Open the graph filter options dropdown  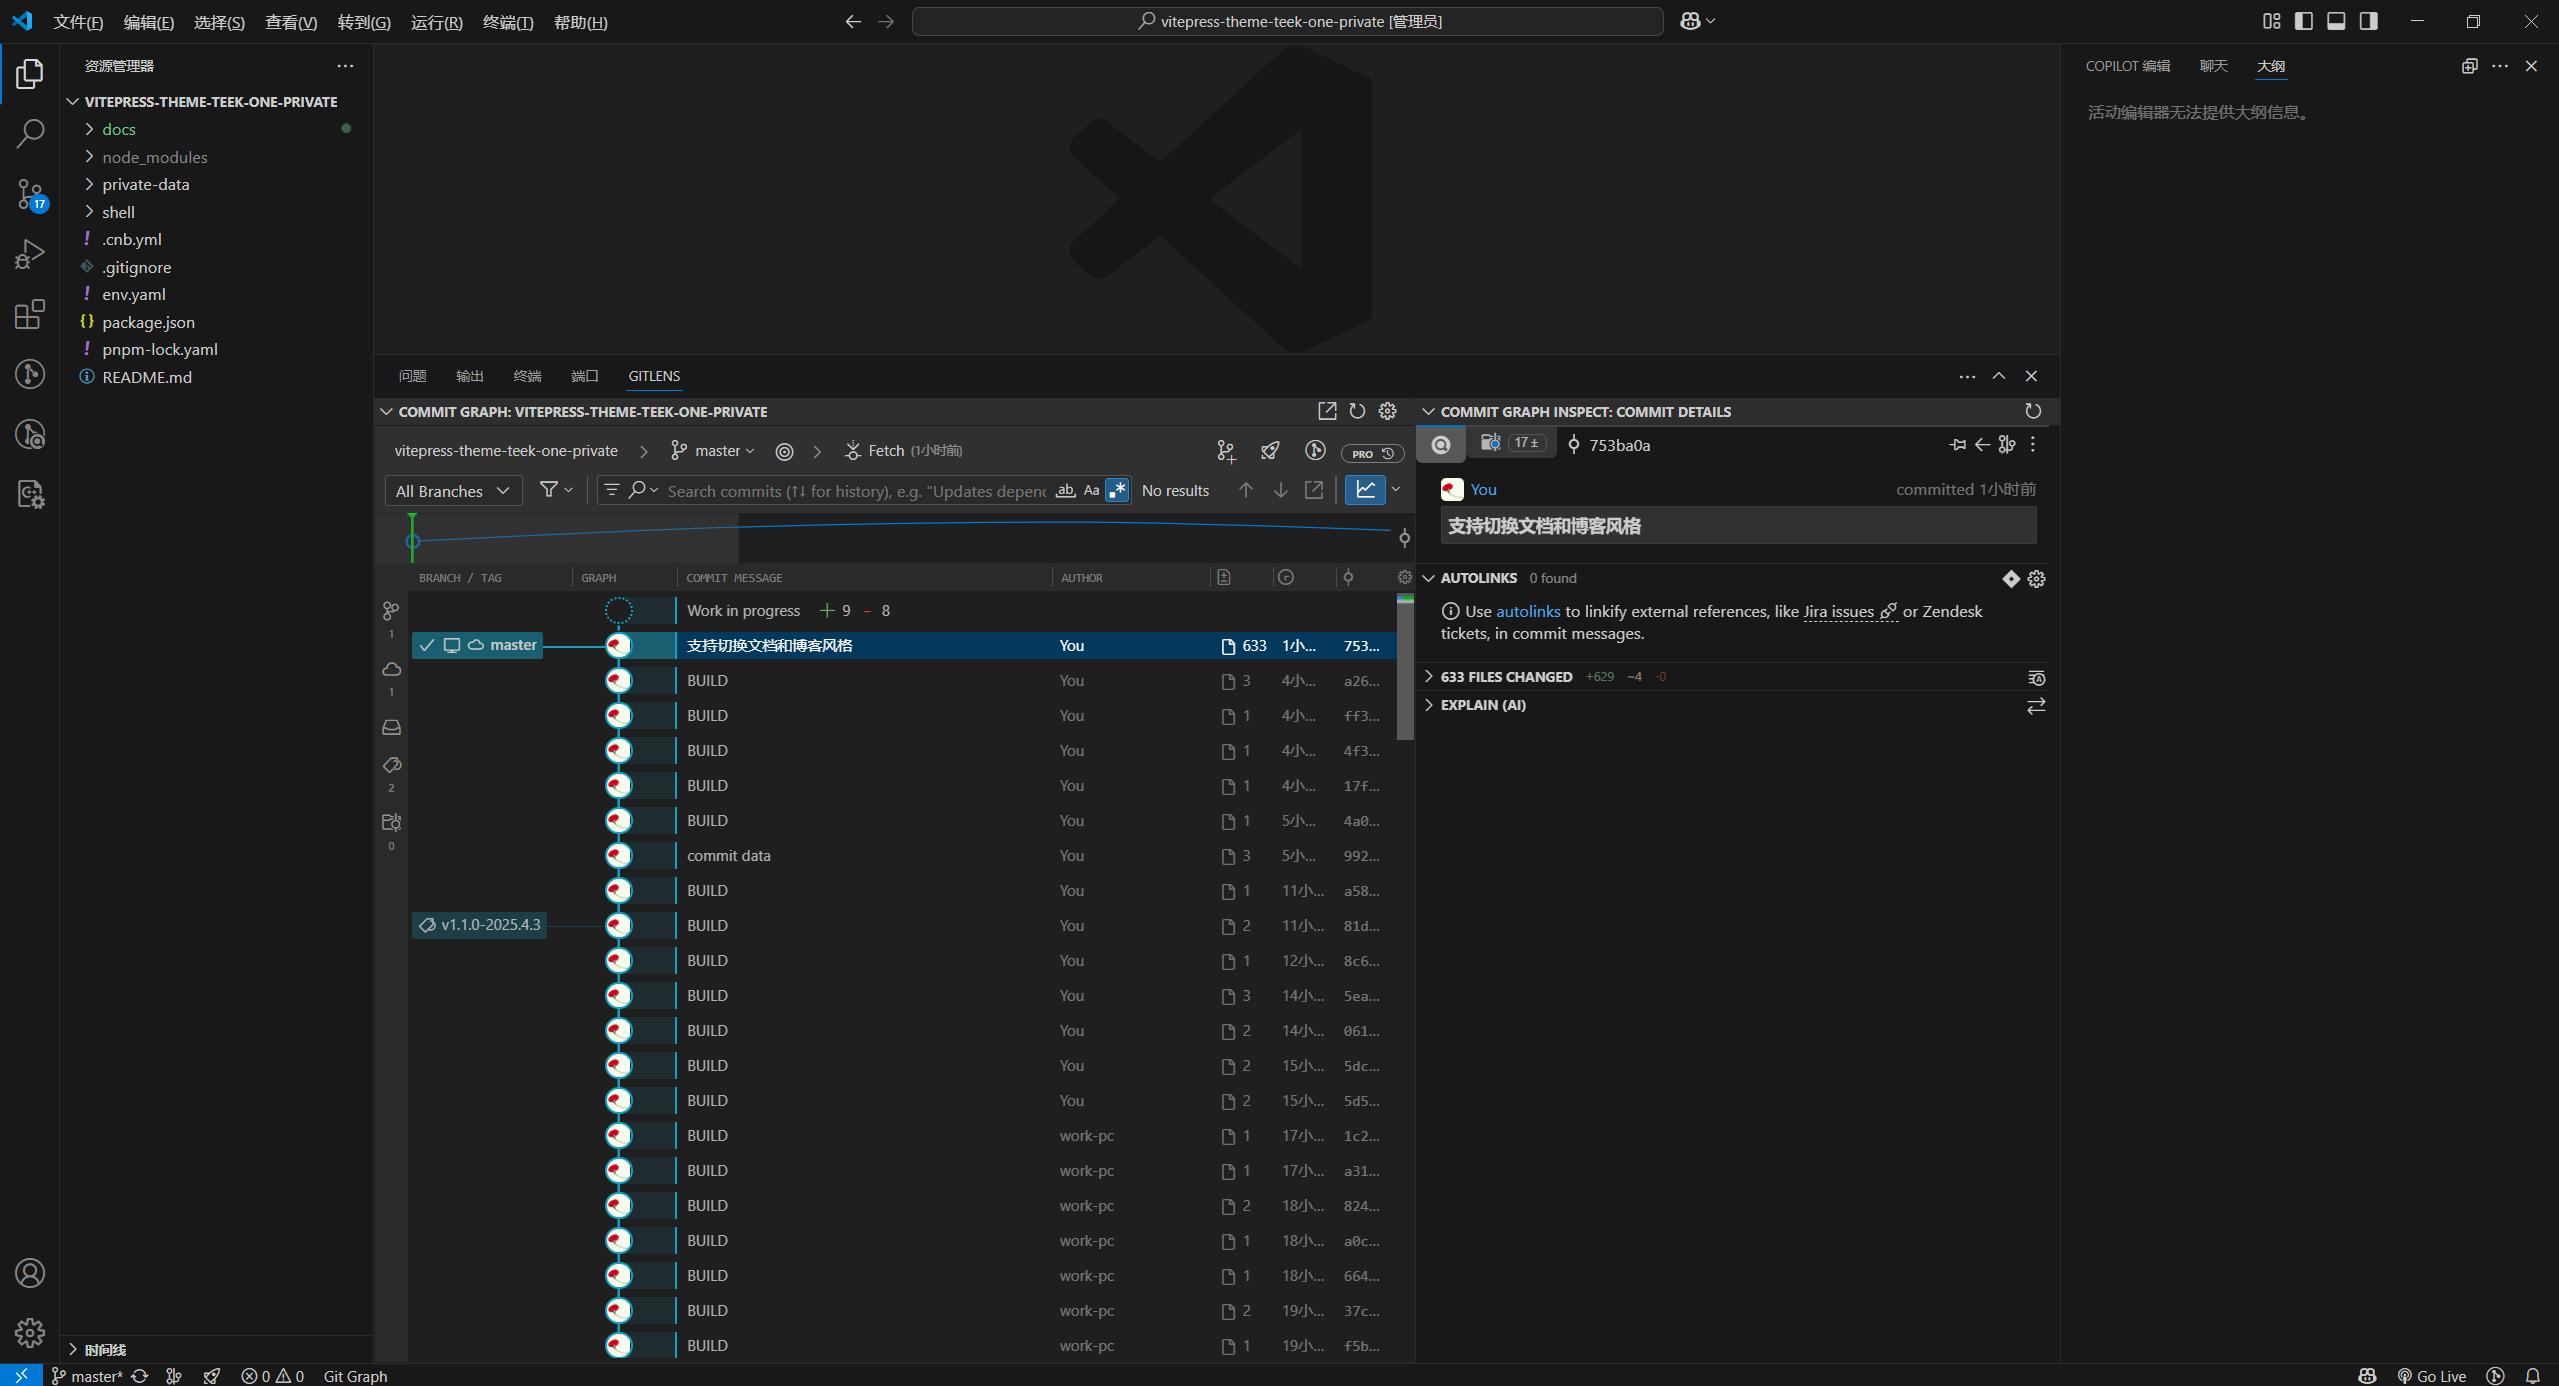[556, 490]
